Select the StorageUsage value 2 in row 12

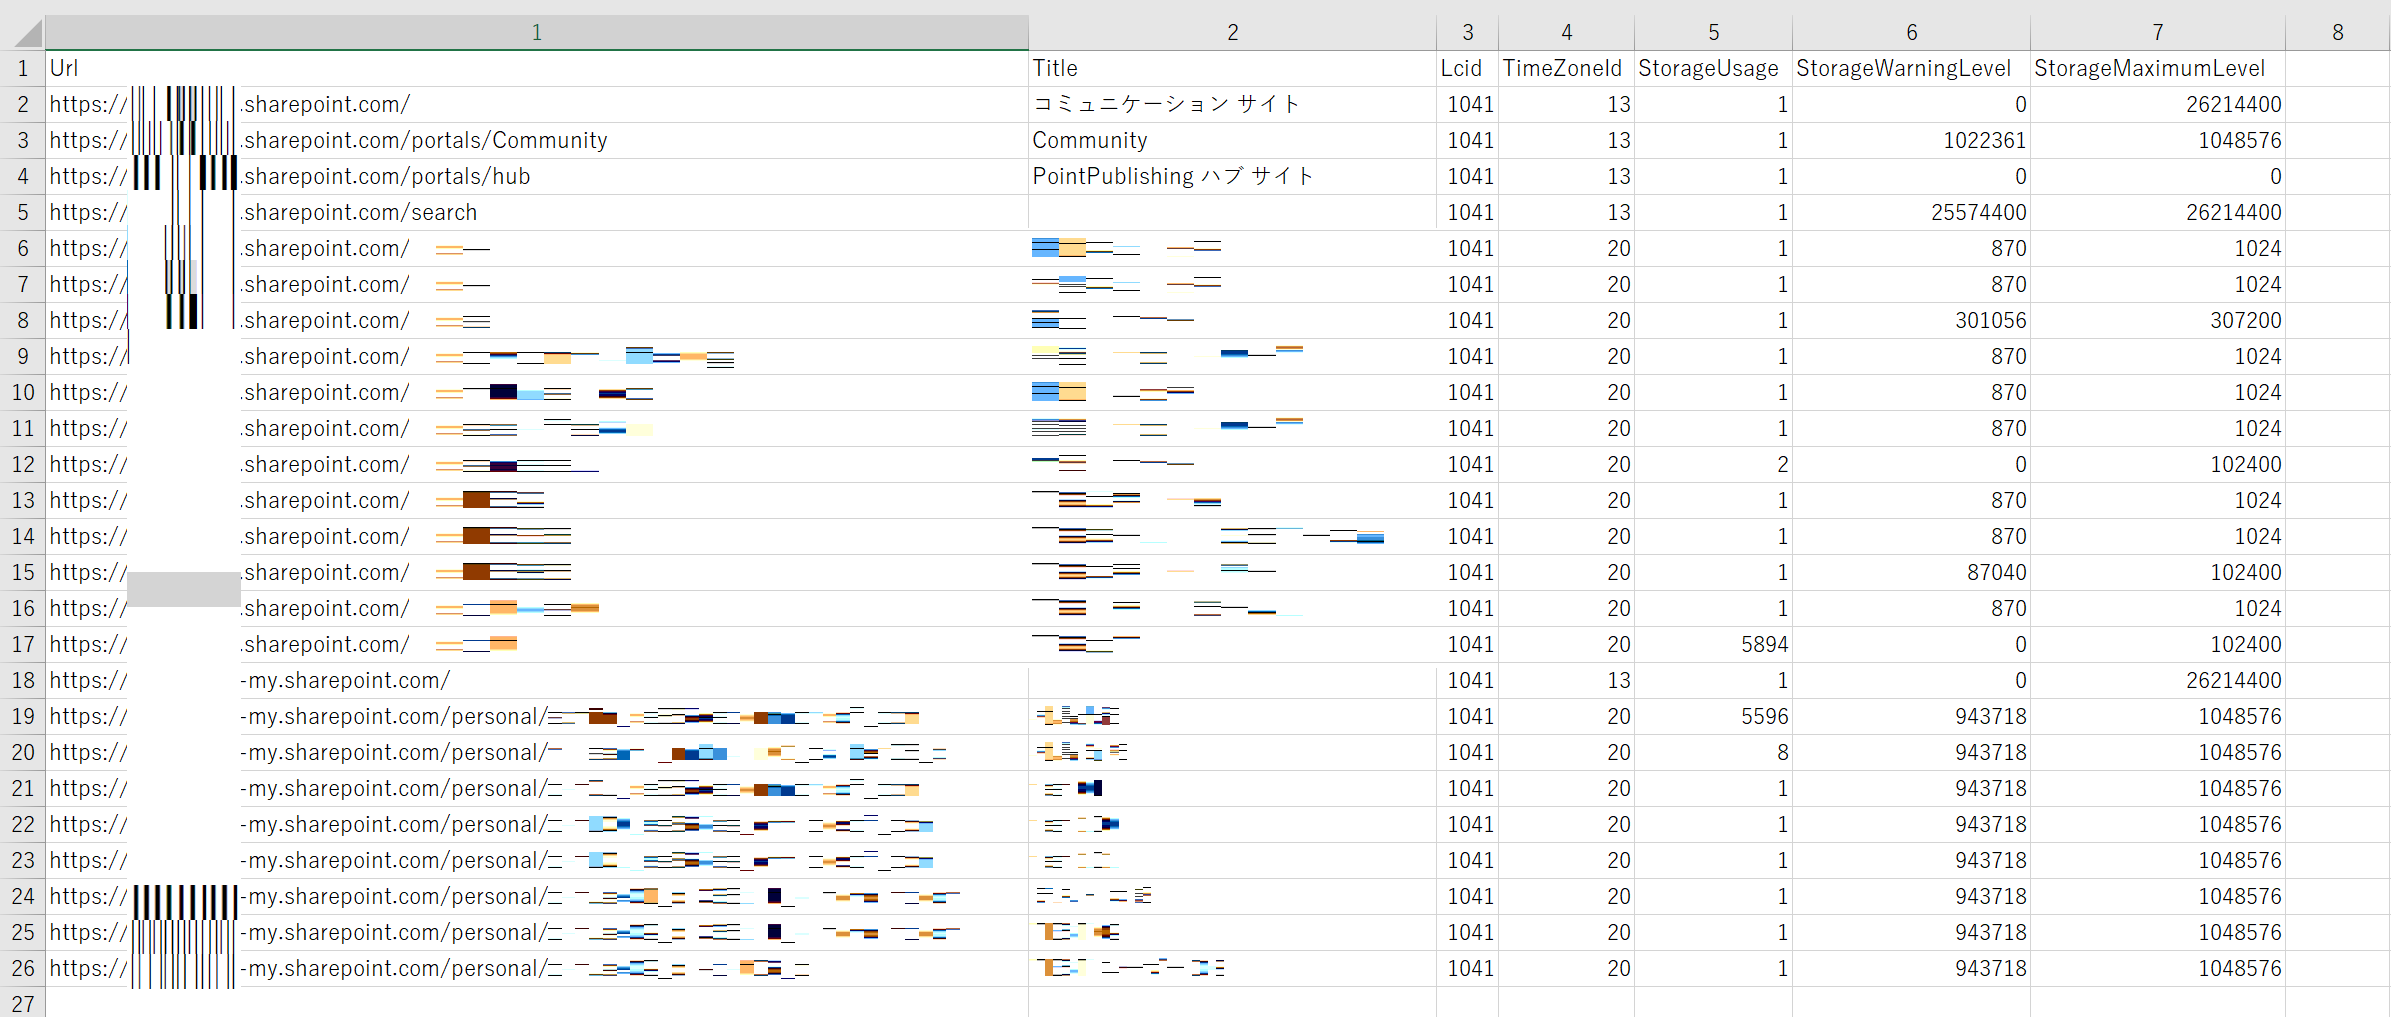tap(1713, 464)
